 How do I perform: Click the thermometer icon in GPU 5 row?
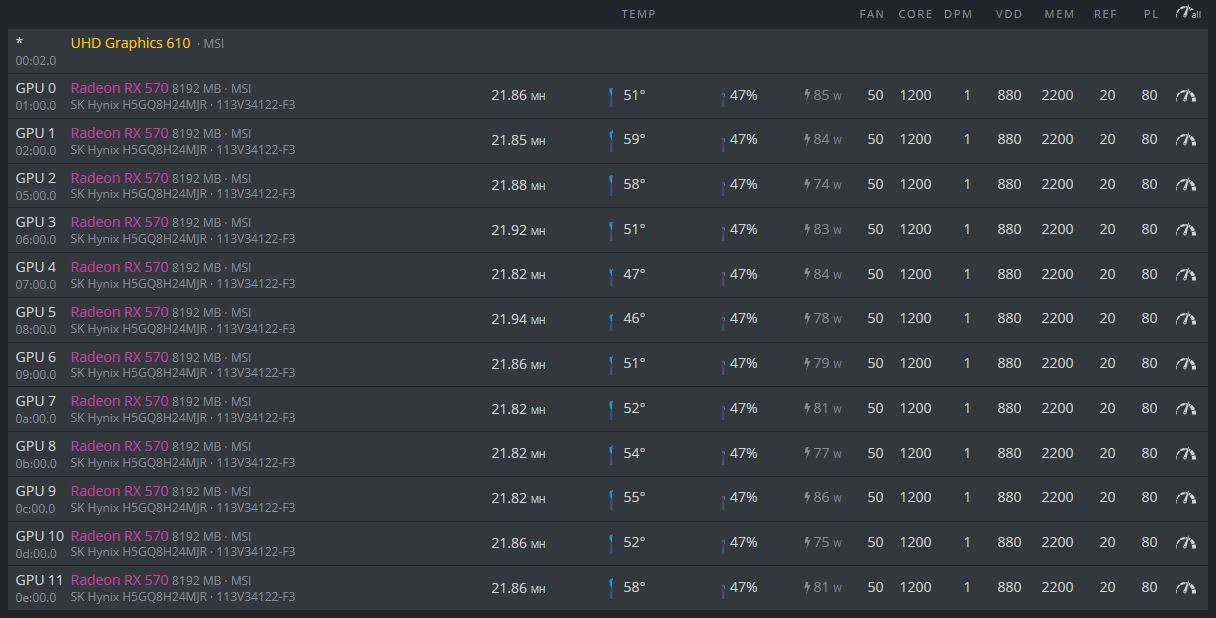[611, 319]
